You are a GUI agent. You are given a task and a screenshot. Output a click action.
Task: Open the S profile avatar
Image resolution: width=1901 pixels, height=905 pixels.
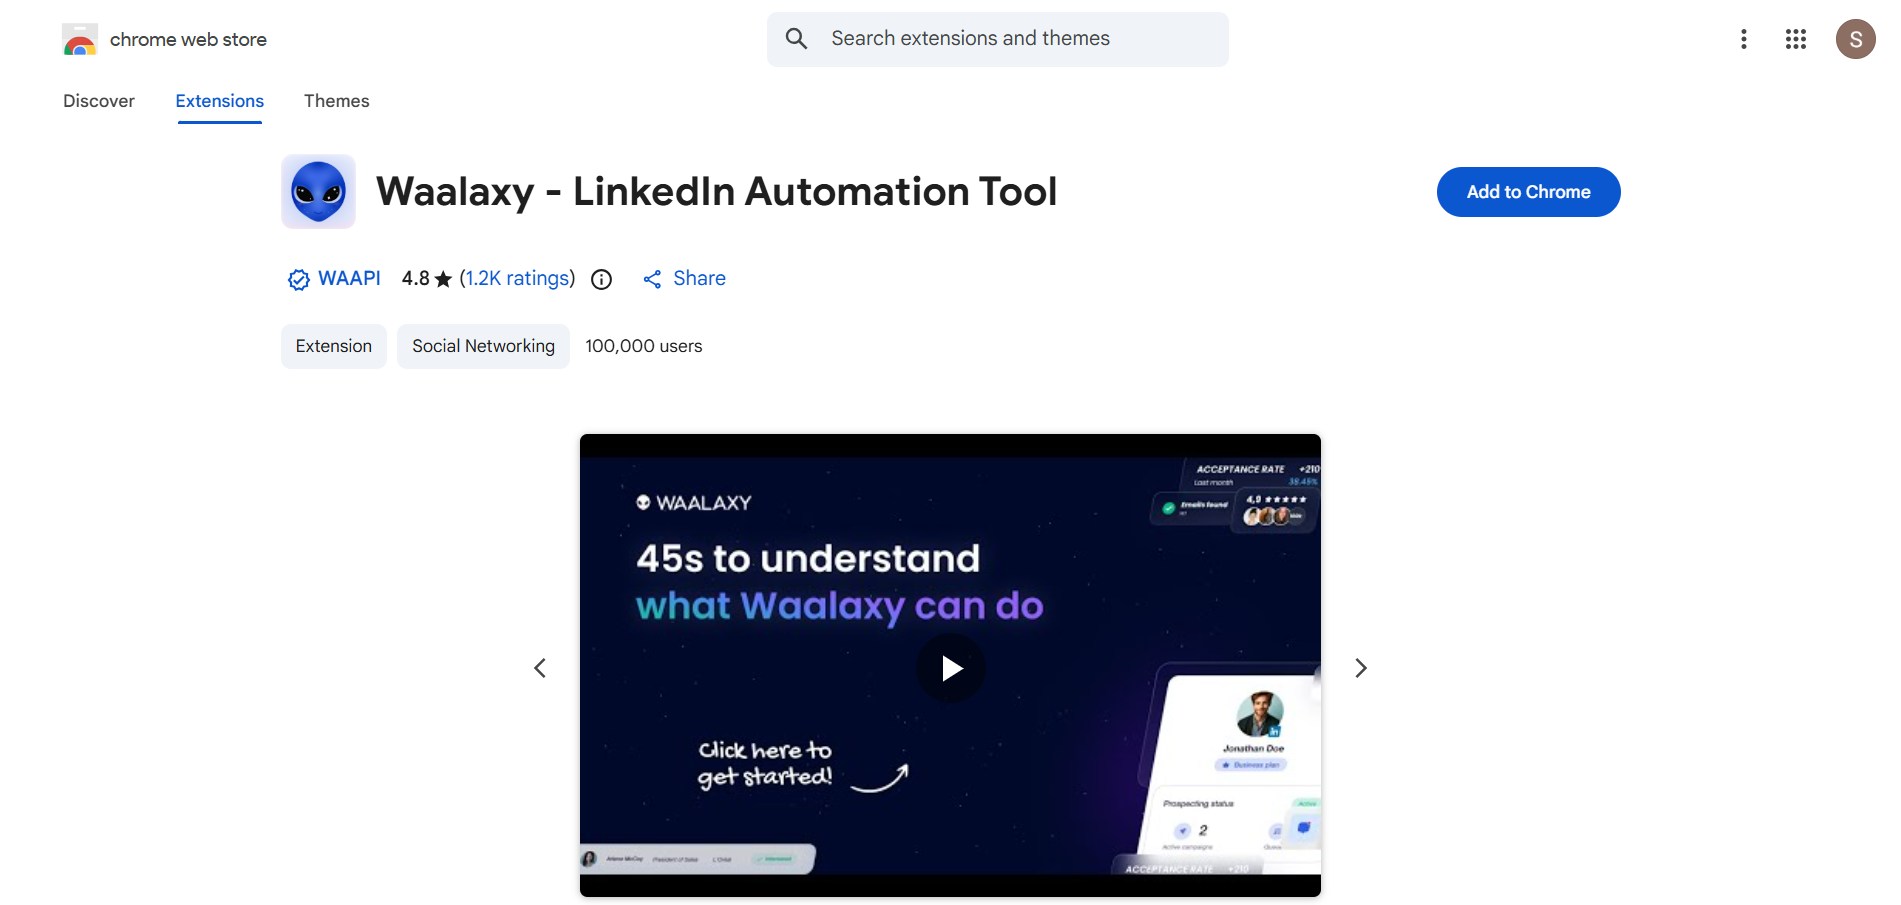click(1856, 39)
